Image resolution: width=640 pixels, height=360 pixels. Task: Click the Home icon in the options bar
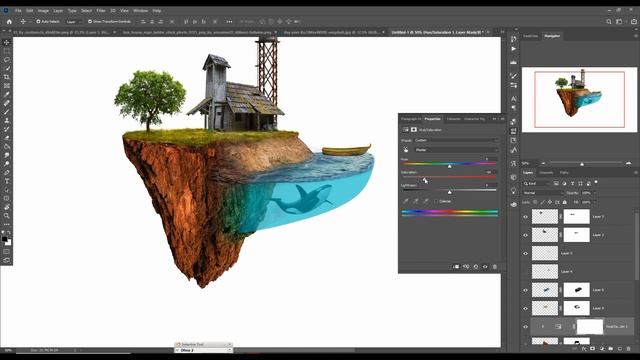point(9,22)
